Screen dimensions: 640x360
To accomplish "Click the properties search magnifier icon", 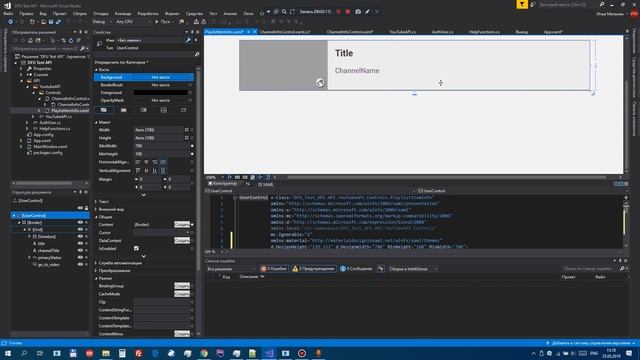I will 197,54.
